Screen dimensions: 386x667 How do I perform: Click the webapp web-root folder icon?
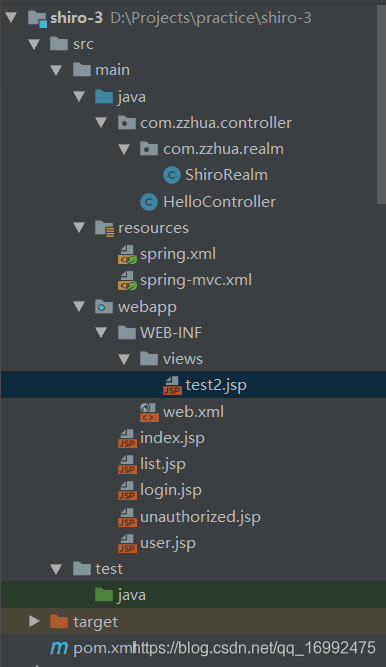[x=104, y=307]
